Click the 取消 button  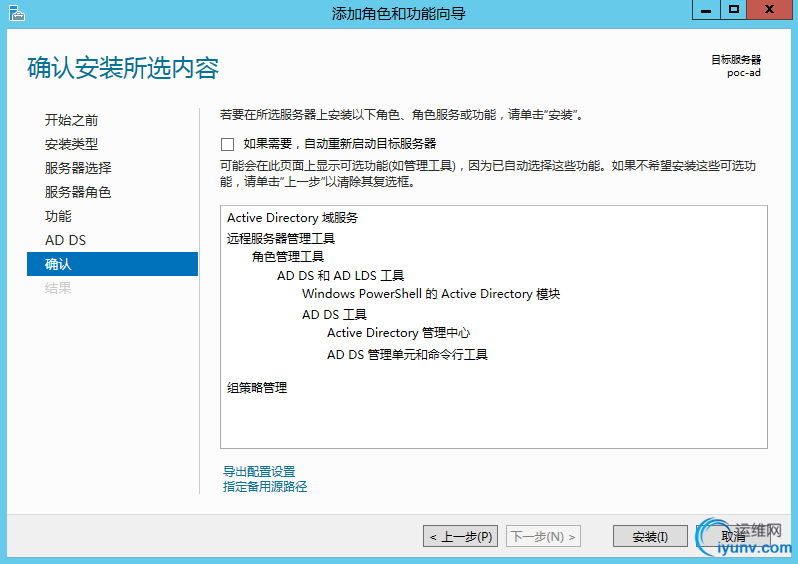[x=733, y=537]
